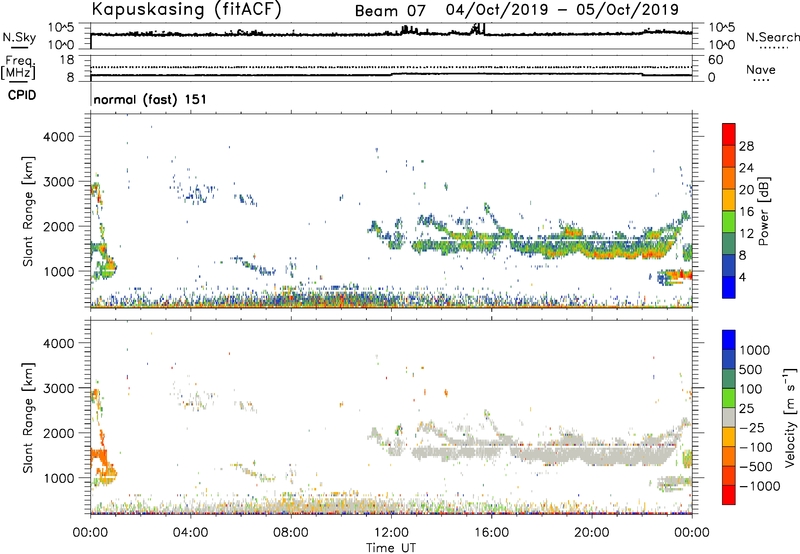Click the 'normal (fast) 151' text

tap(150, 99)
